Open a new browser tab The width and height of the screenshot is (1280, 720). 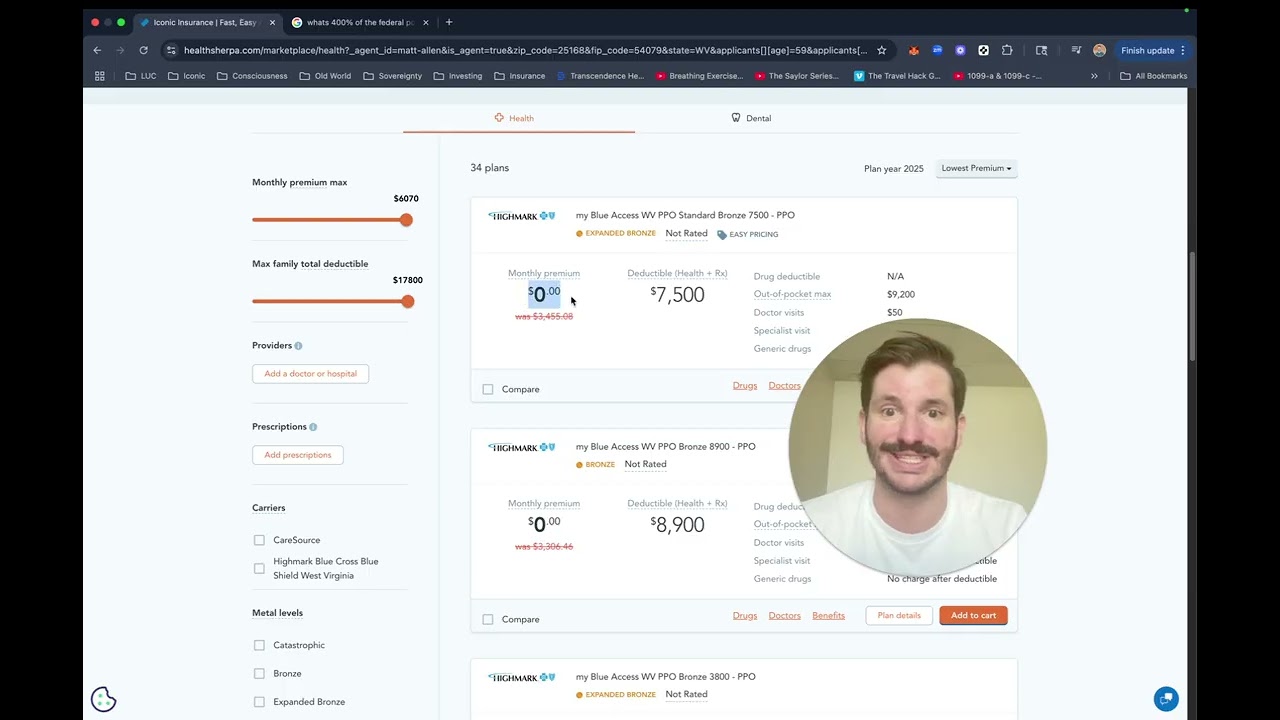(x=449, y=22)
